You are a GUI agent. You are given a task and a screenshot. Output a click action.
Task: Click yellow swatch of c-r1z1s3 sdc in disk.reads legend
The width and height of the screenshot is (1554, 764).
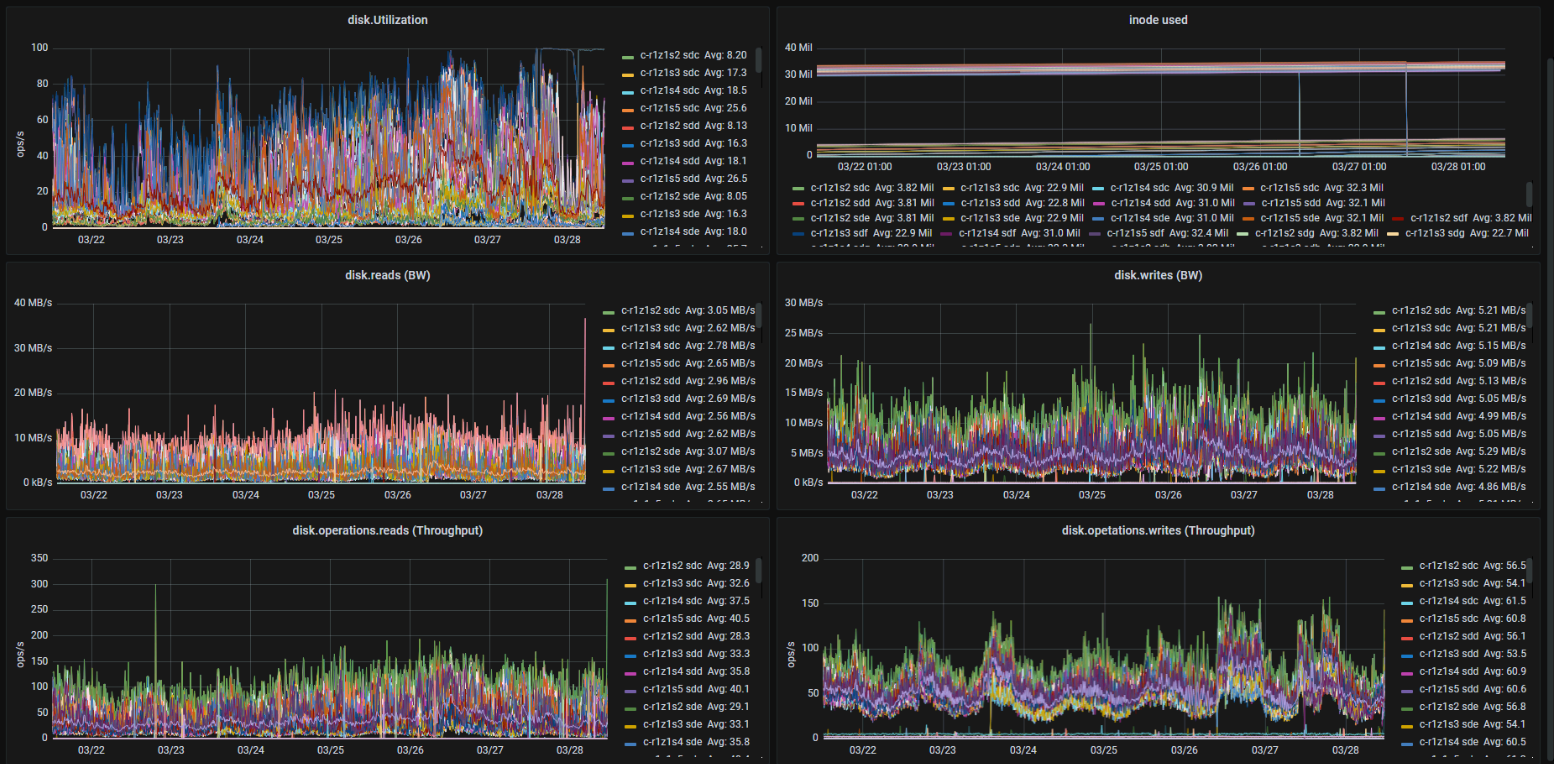point(609,328)
